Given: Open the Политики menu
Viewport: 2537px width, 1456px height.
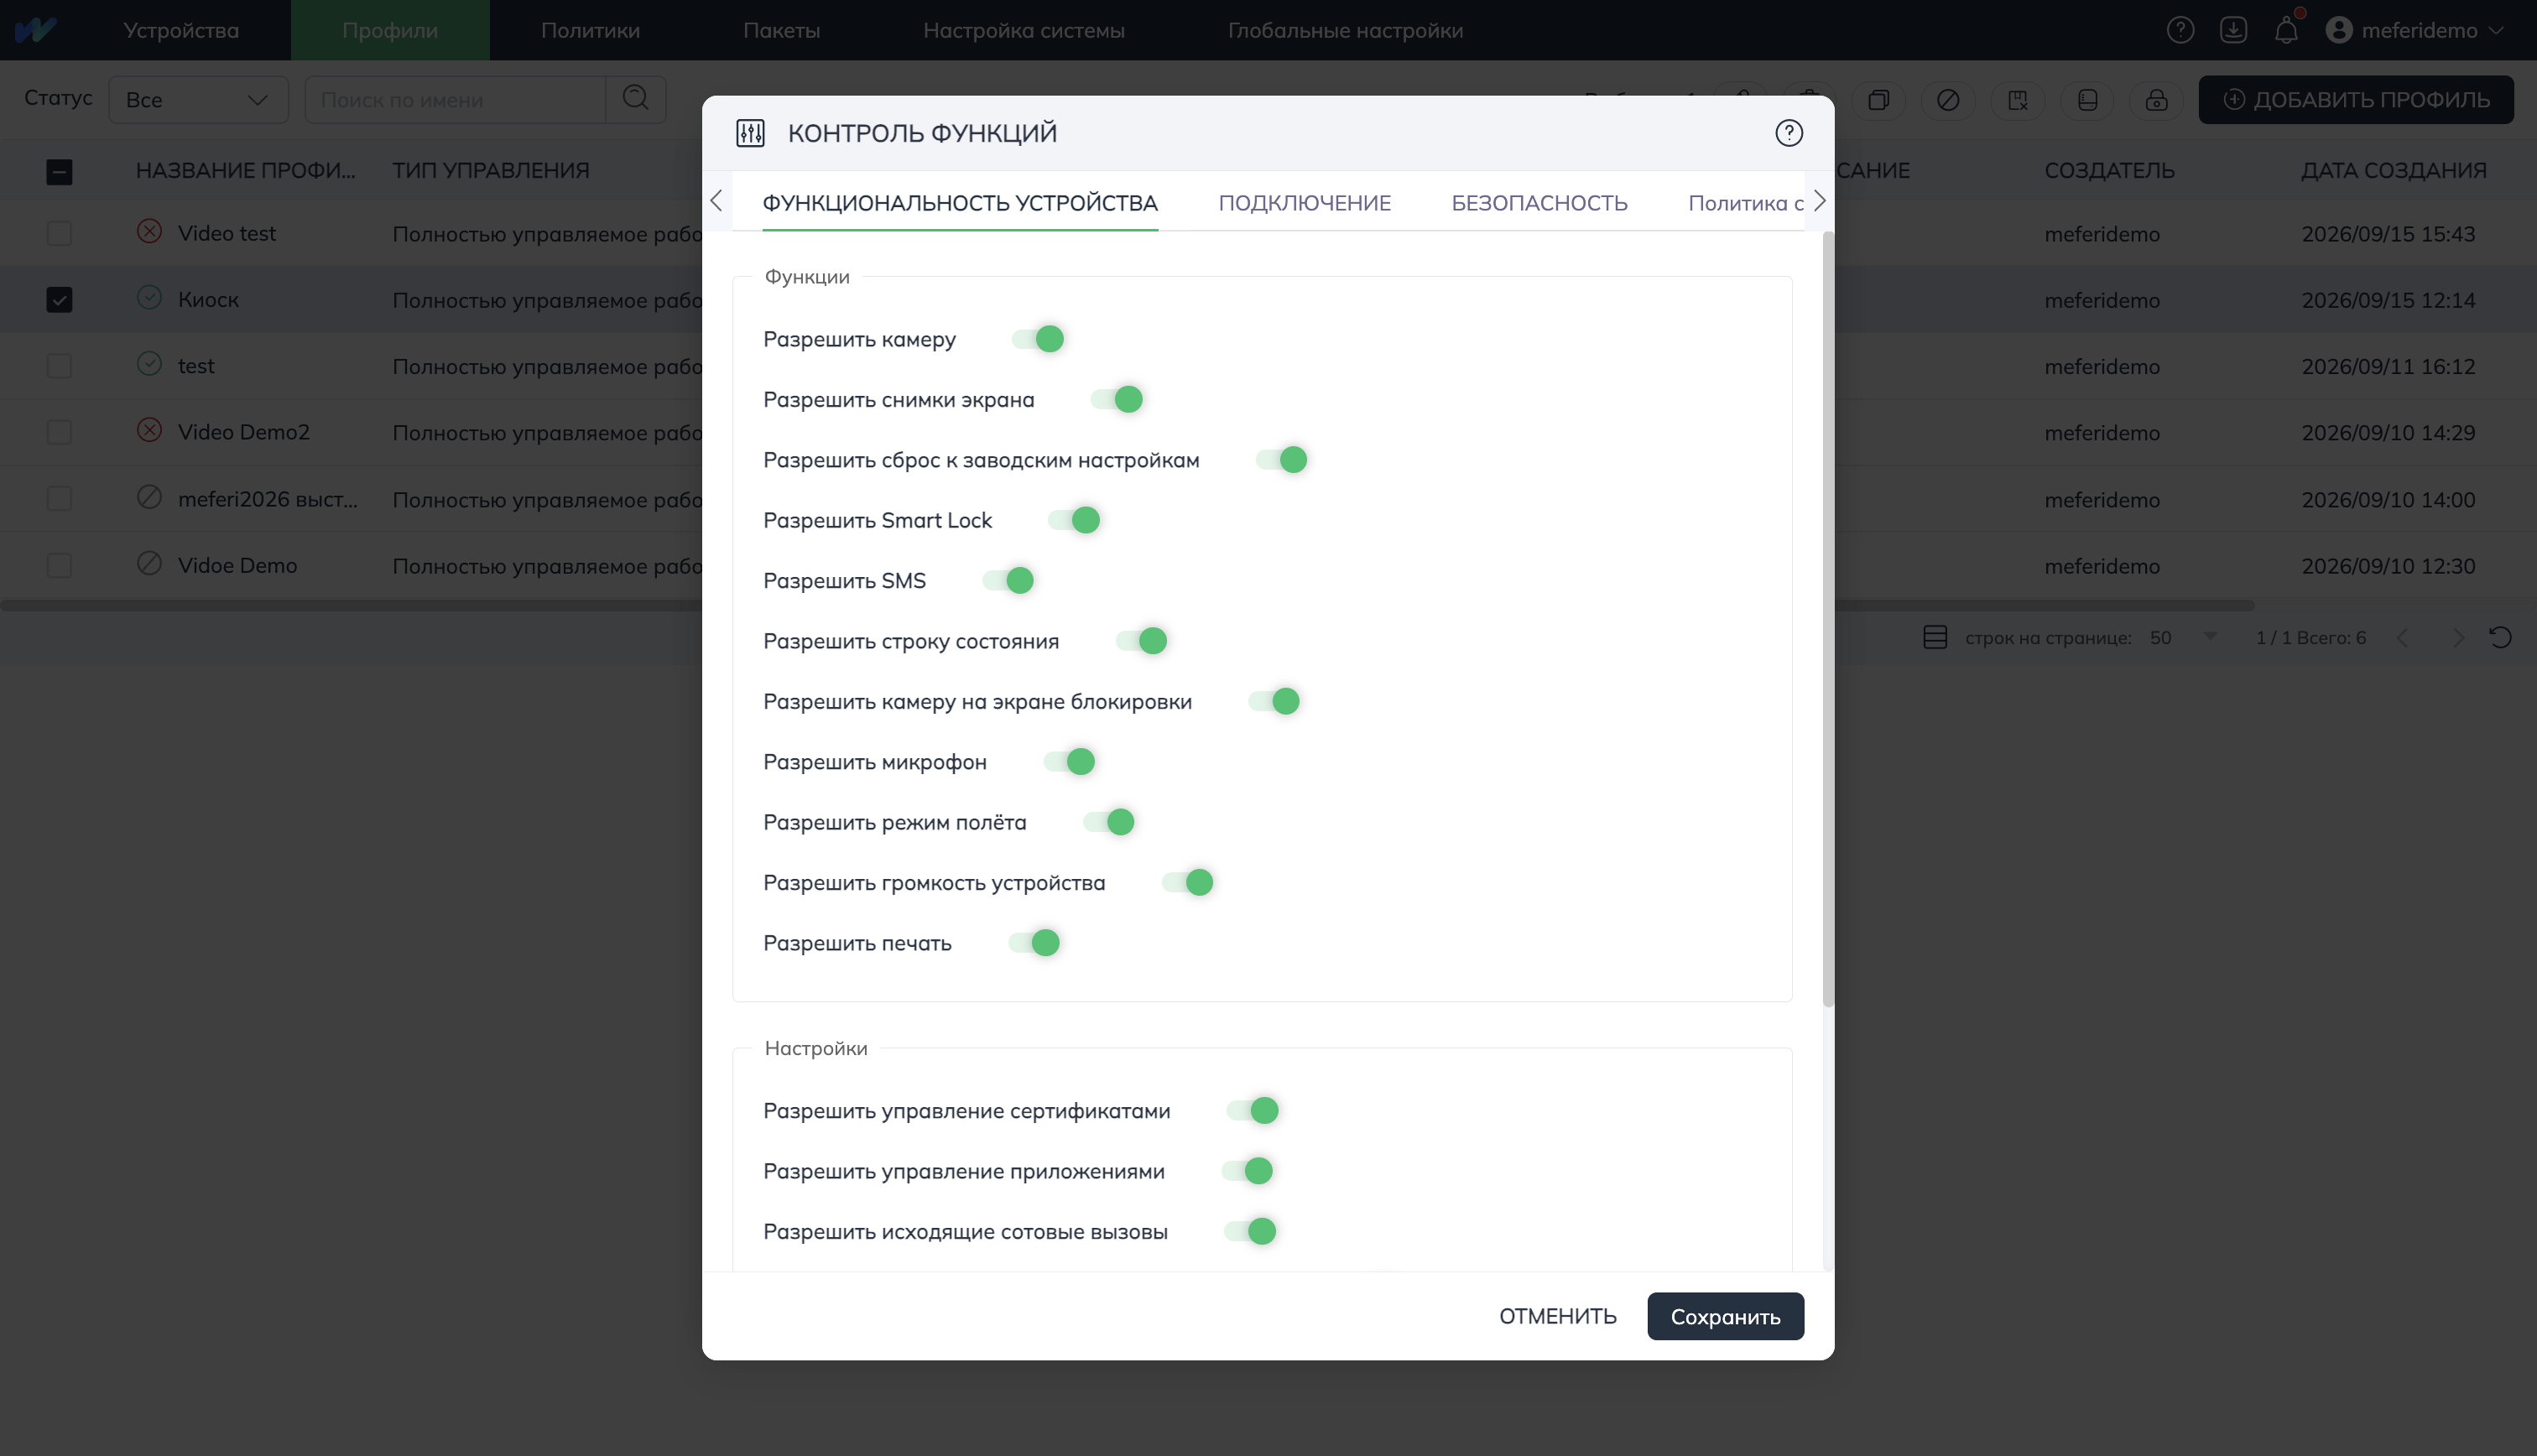Looking at the screenshot, I should point(590,30).
